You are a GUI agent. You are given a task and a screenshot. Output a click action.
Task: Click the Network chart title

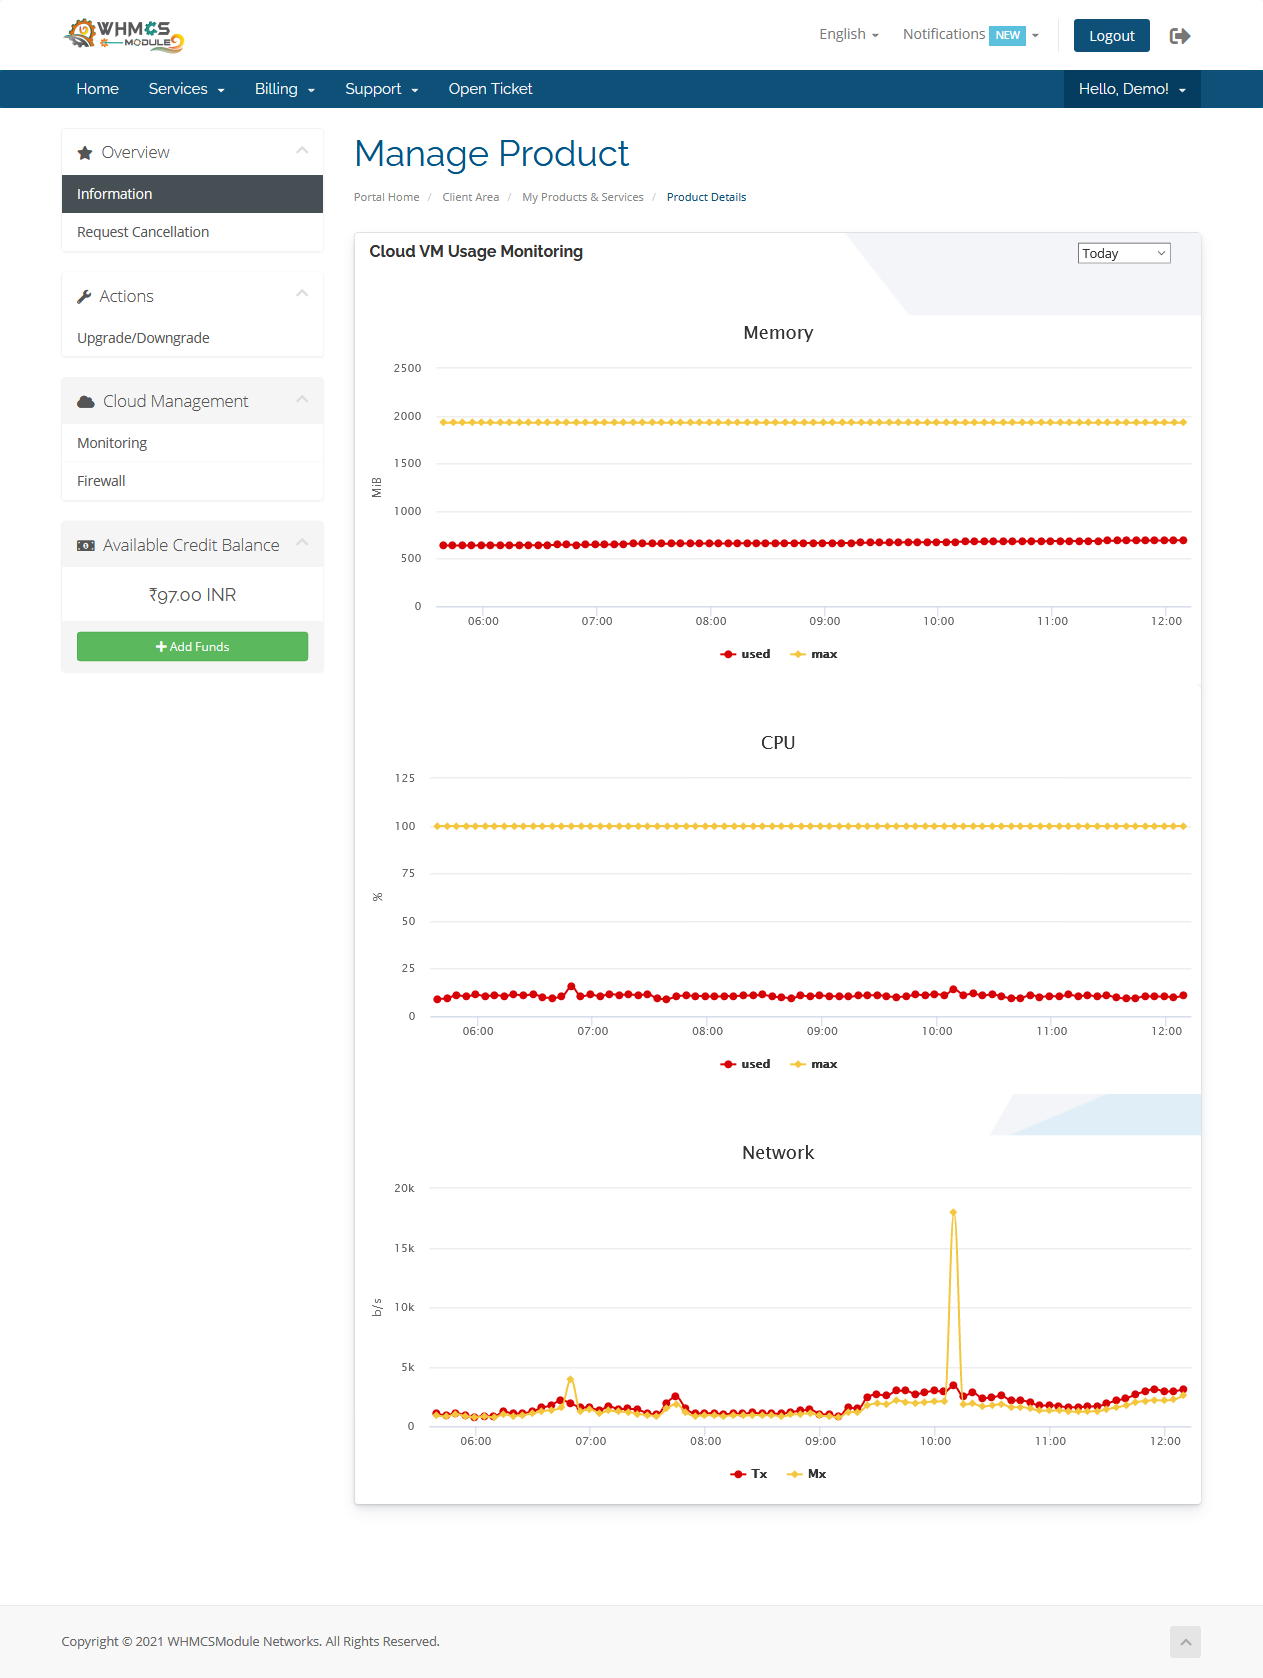(778, 1153)
